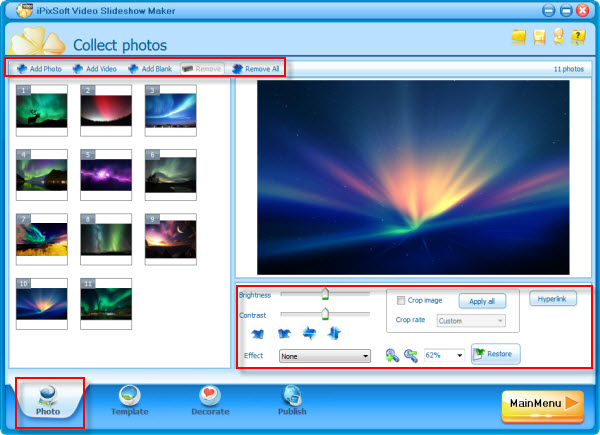This screenshot has height=435, width=600.
Task: Click the large aurora preview image
Action: pyautogui.click(x=413, y=178)
